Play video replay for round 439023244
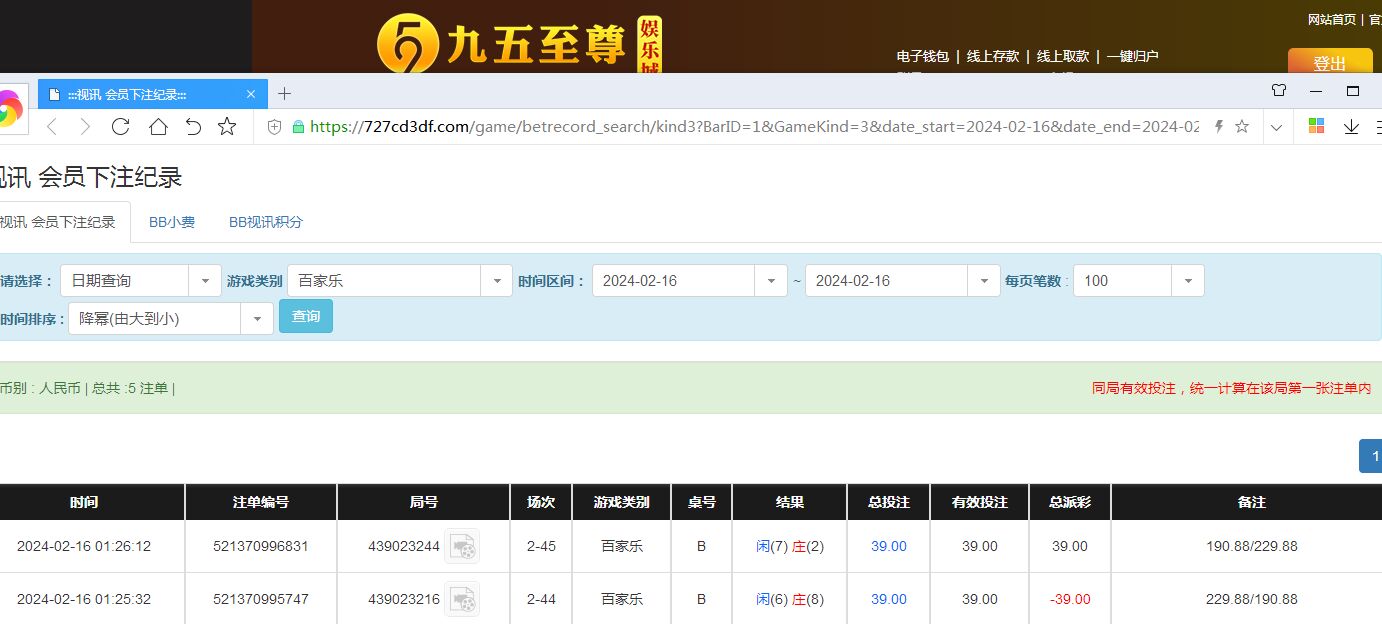The image size is (1382, 624). (x=462, y=546)
